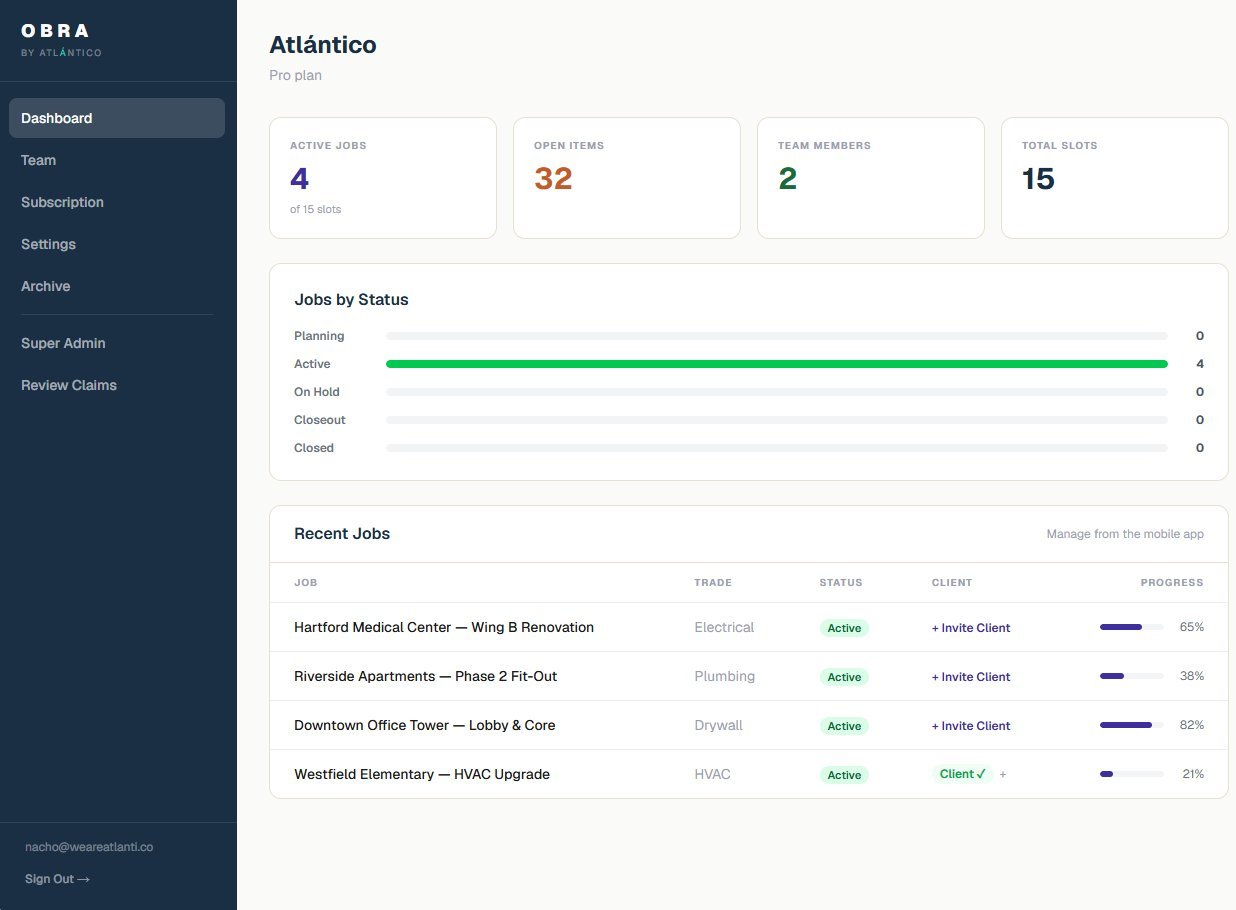The image size is (1236, 910).
Task: Click the On Hold status bar
Action: tap(777, 392)
